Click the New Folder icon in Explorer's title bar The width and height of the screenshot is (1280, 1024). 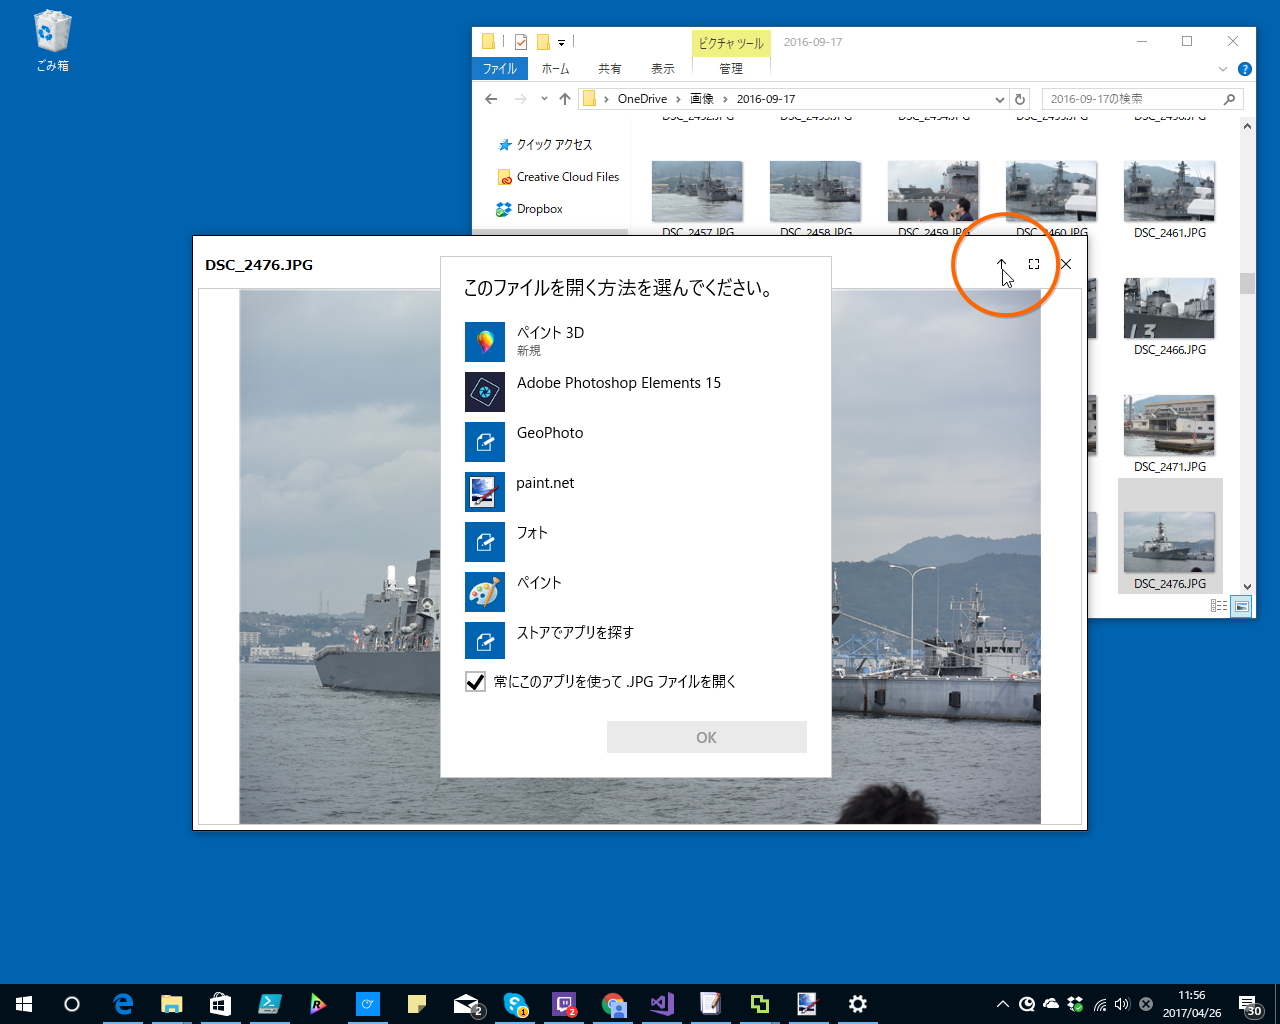[543, 42]
